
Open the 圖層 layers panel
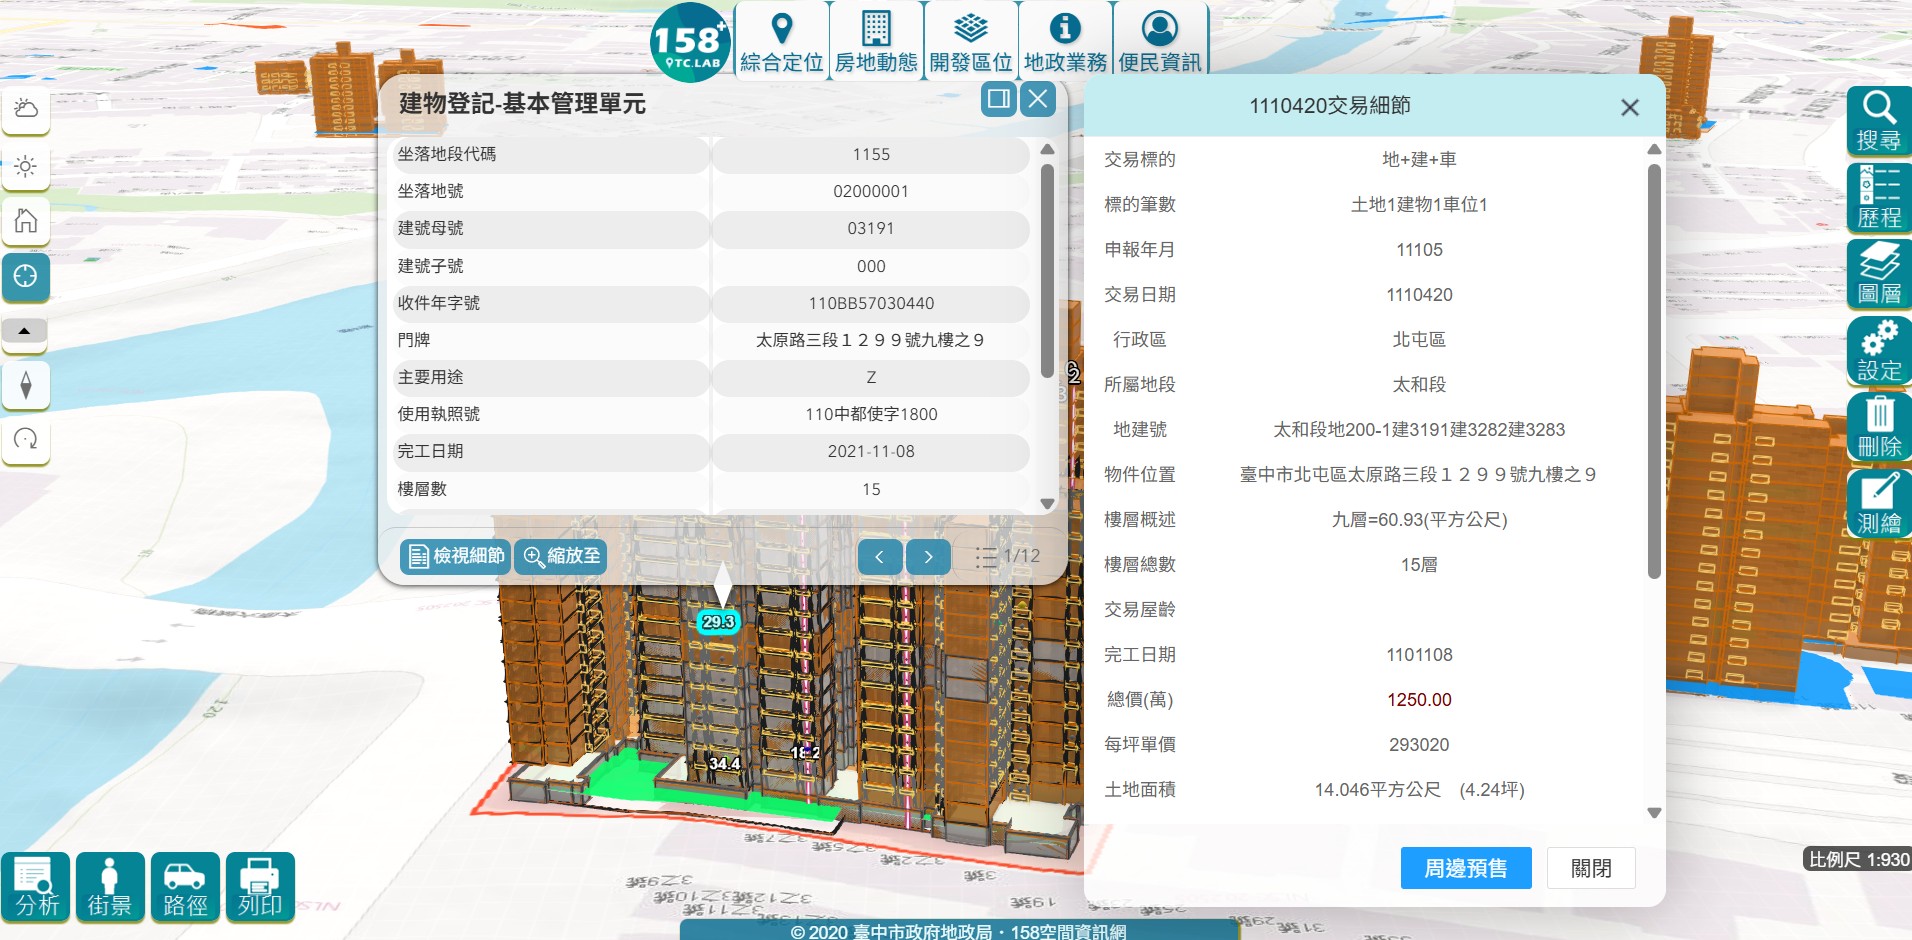1878,273
